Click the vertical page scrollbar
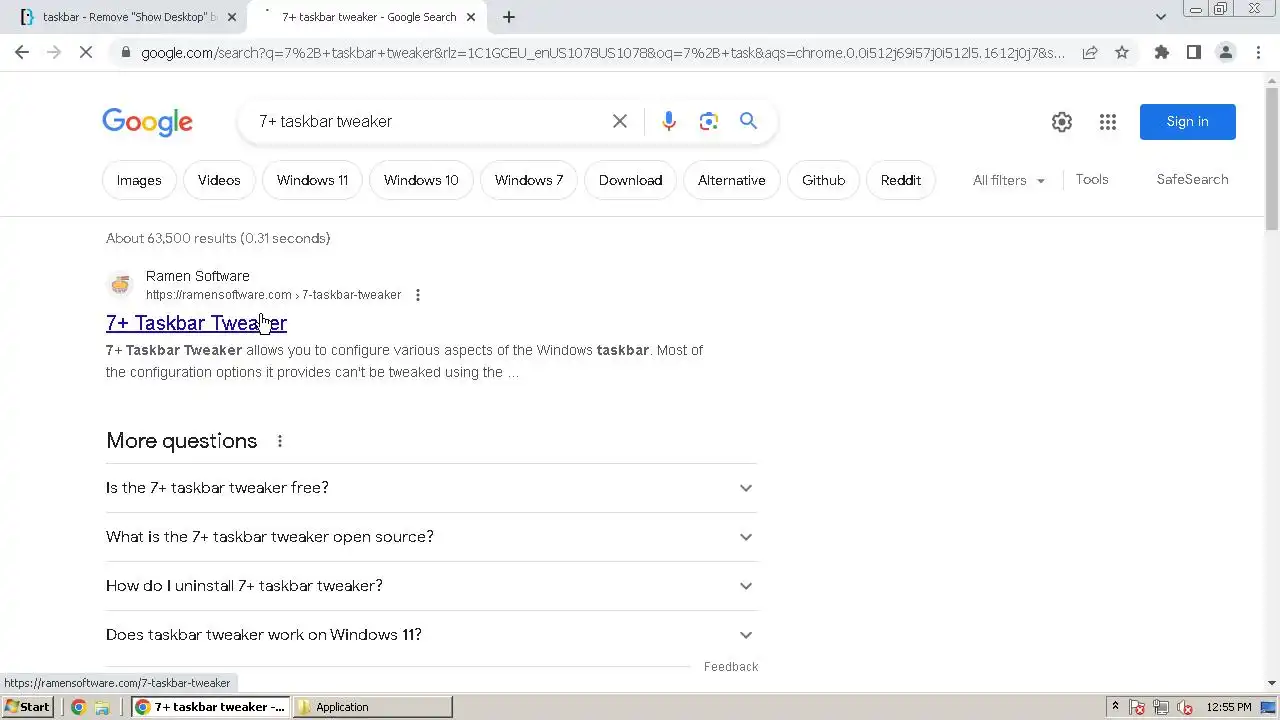Image resolution: width=1280 pixels, height=720 pixels. pyautogui.click(x=1272, y=380)
